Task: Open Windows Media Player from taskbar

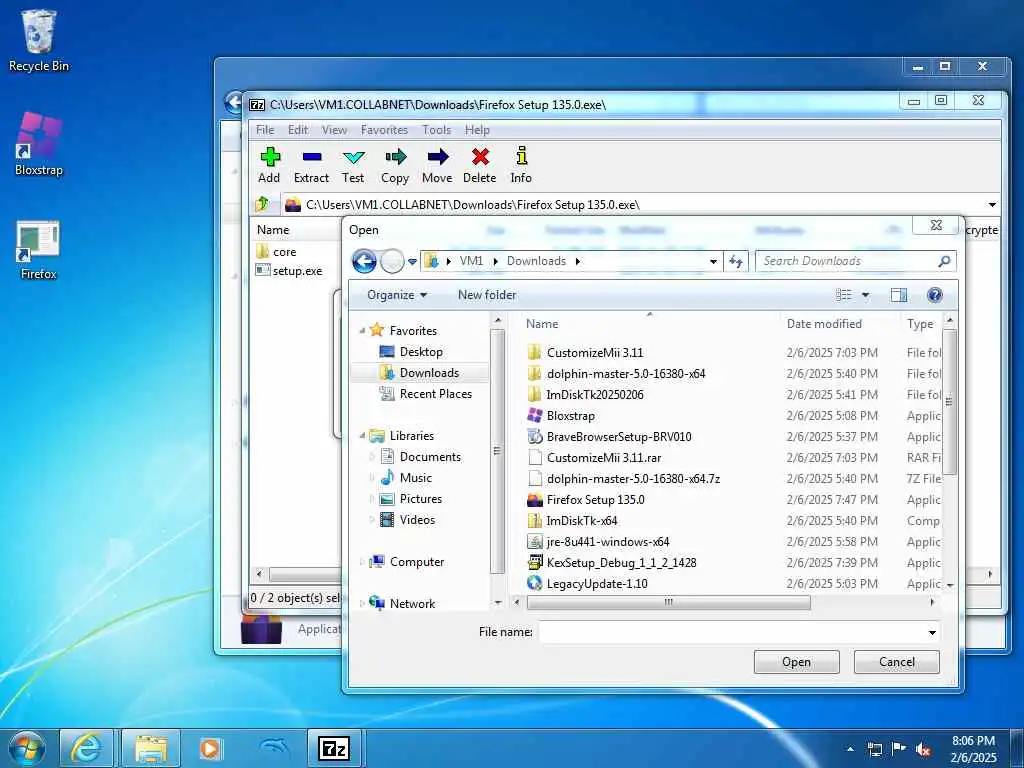Action: 210,748
